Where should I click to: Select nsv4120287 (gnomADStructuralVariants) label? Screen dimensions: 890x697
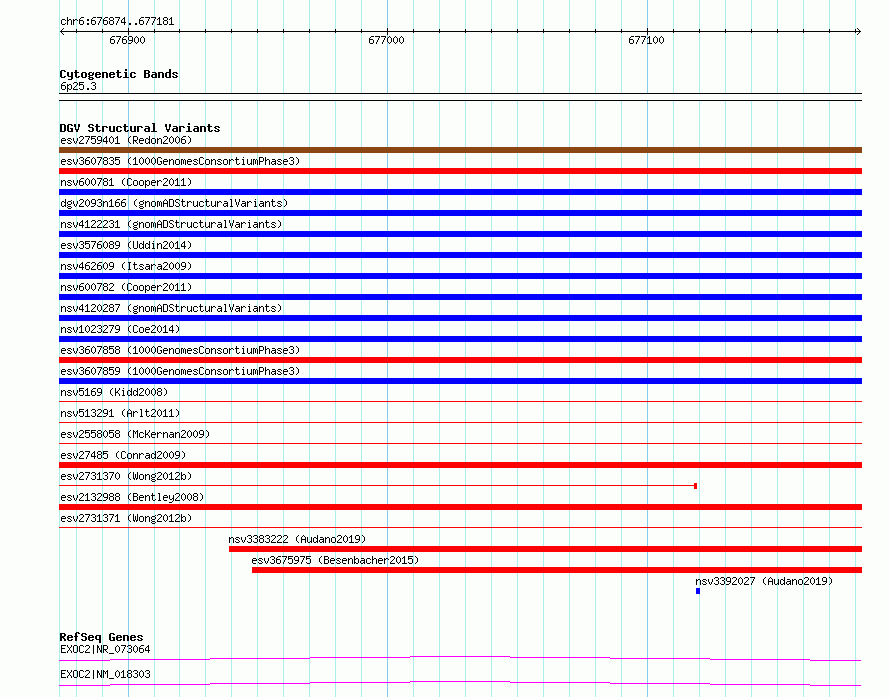coord(171,308)
